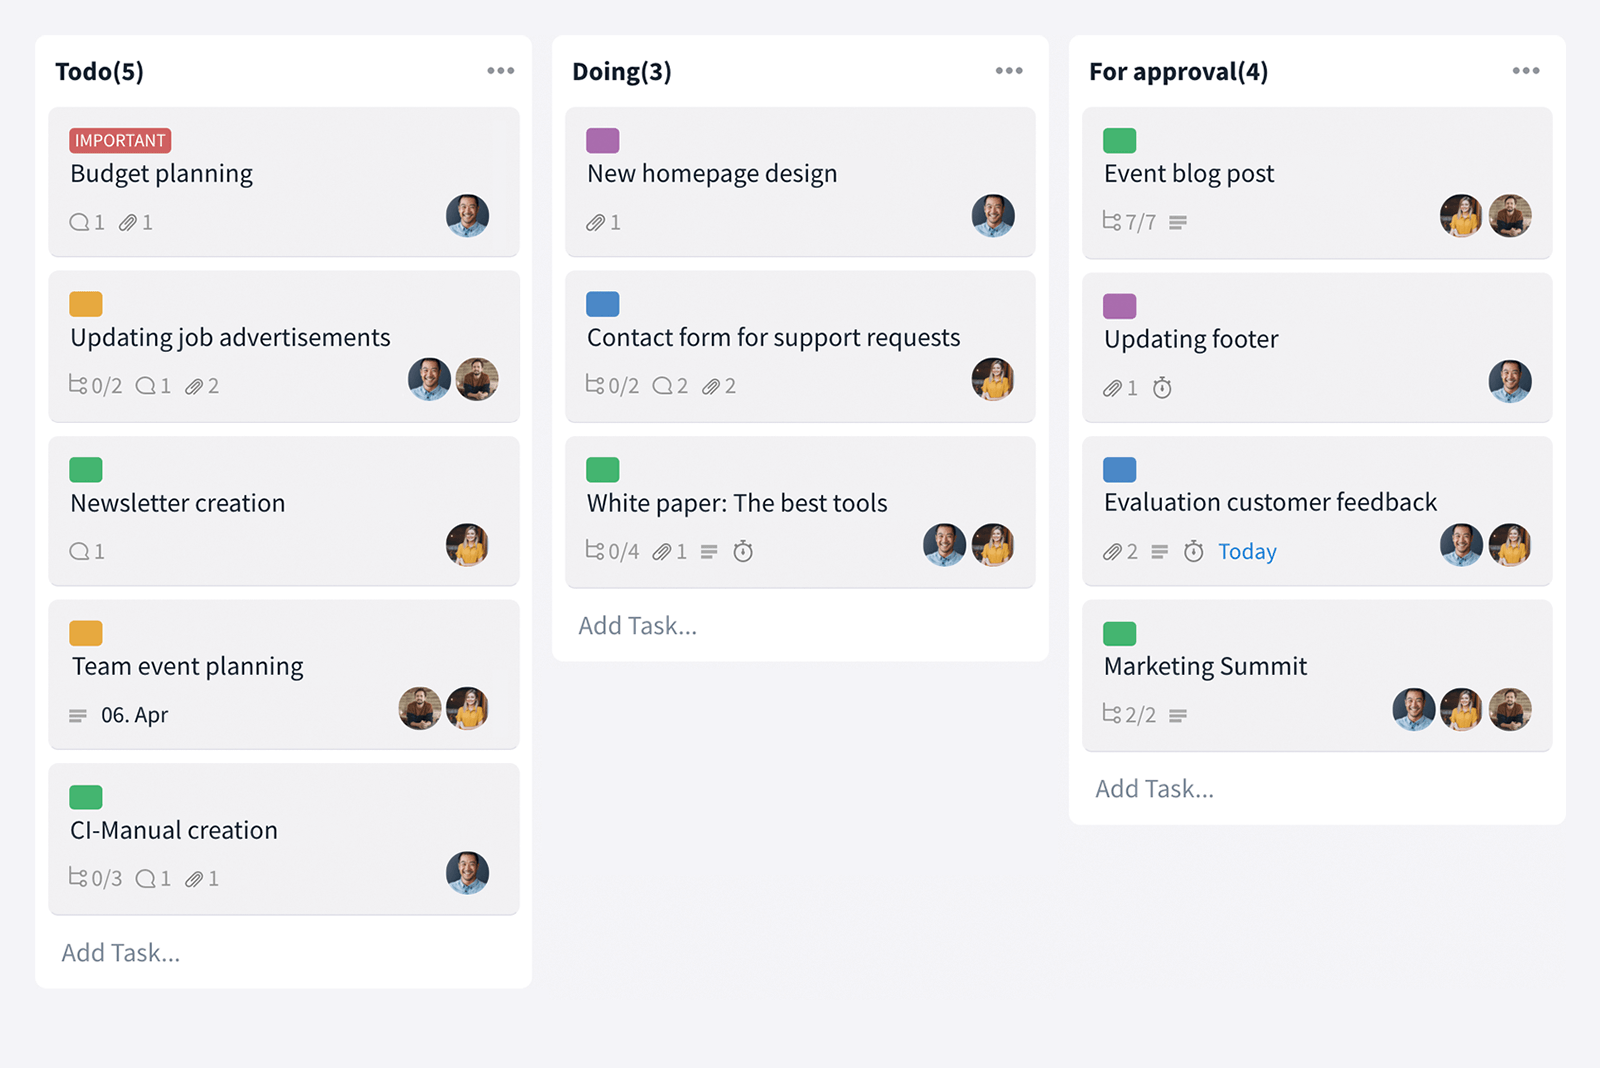Viewport: 1600px width, 1068px height.
Task: Click description lines icon on White paper card
Action: [x=709, y=552]
